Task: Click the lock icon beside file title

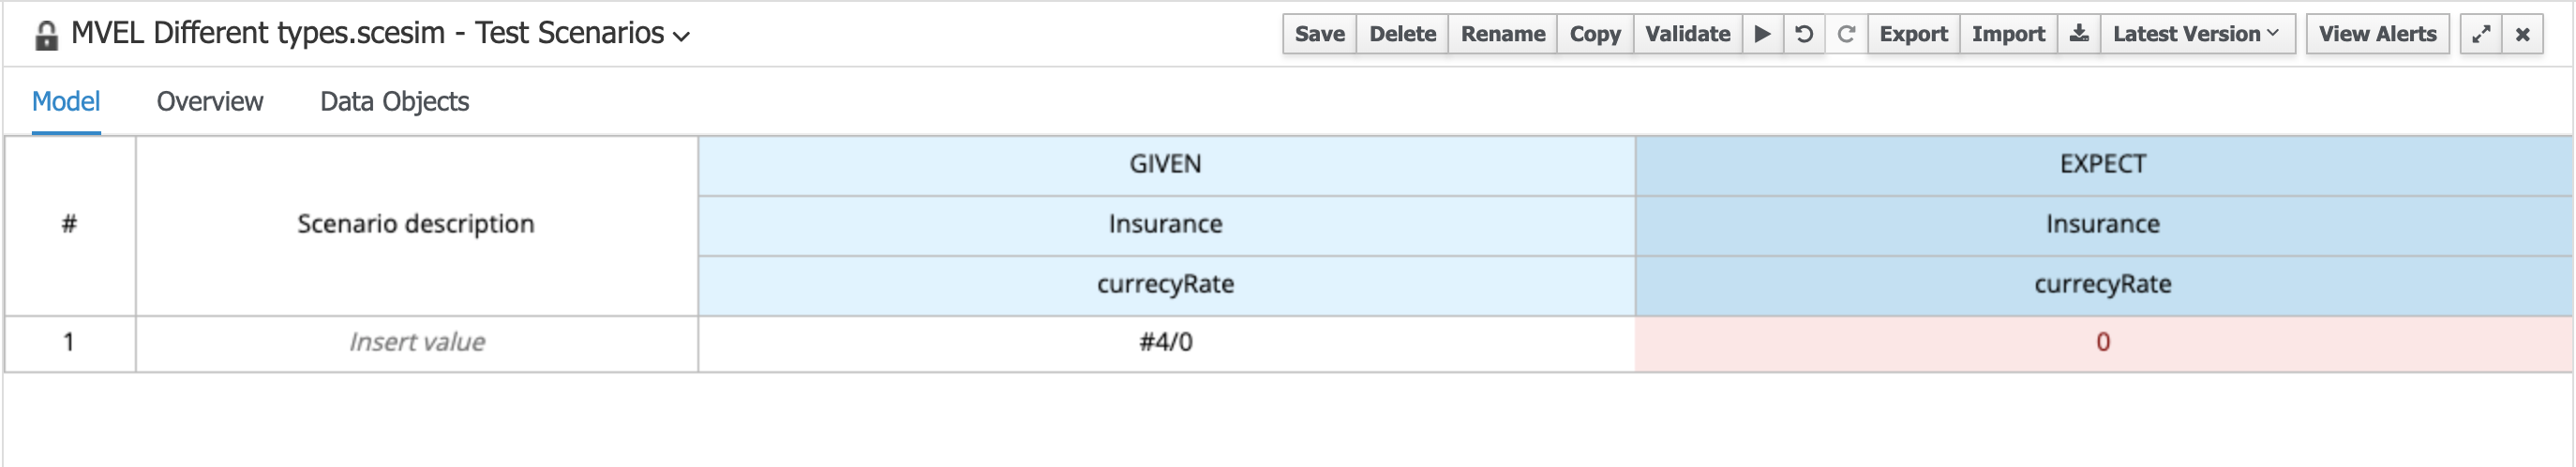Action: point(46,36)
